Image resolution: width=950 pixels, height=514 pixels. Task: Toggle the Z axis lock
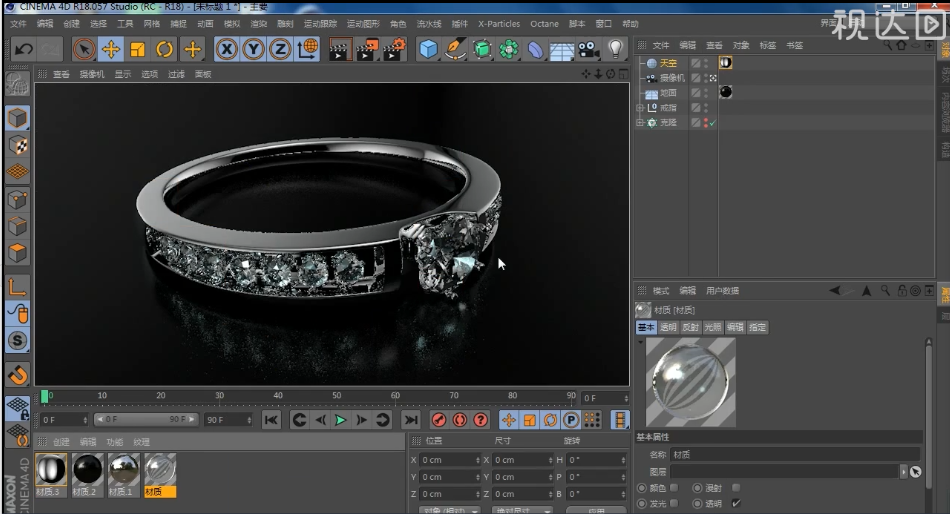pyautogui.click(x=280, y=49)
